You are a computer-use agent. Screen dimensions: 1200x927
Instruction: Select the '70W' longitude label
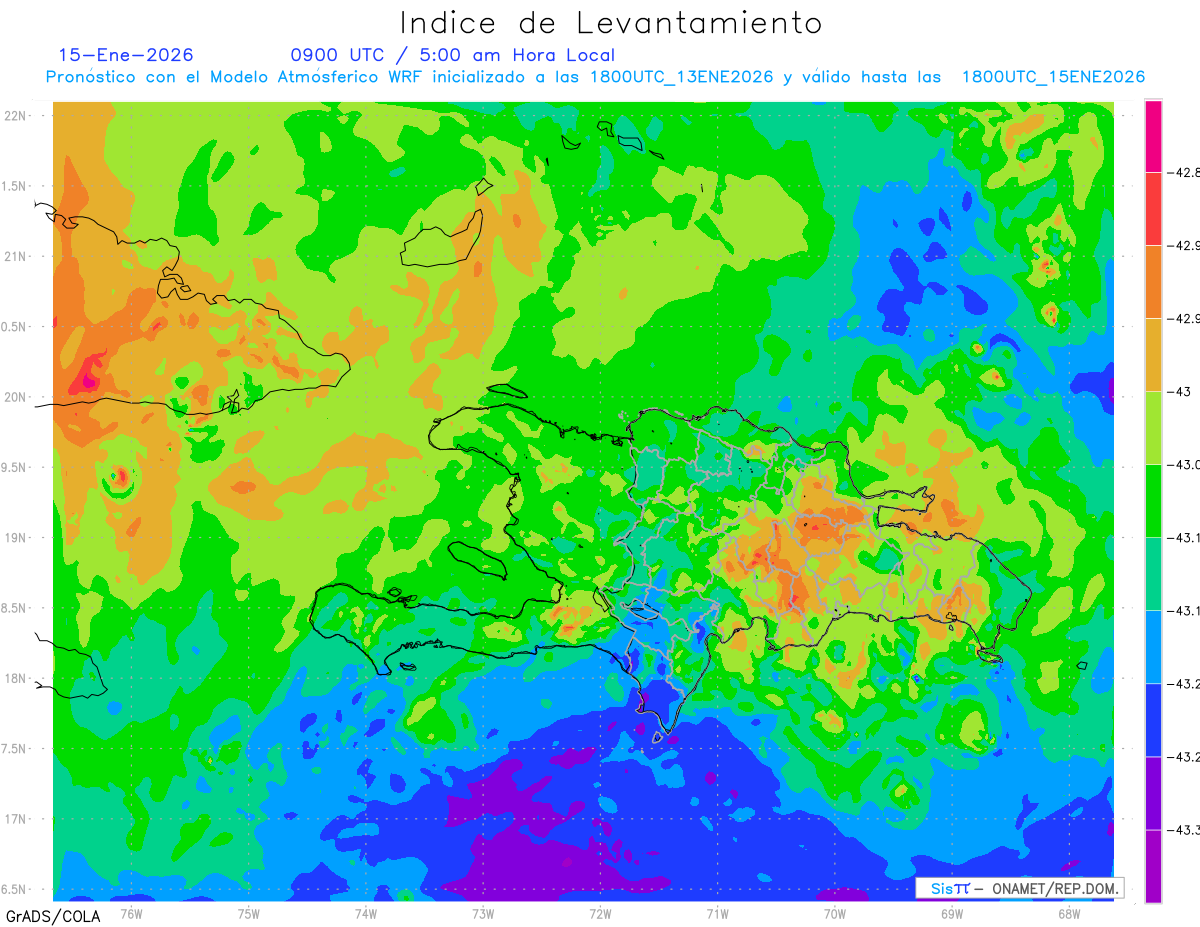pyautogui.click(x=835, y=913)
